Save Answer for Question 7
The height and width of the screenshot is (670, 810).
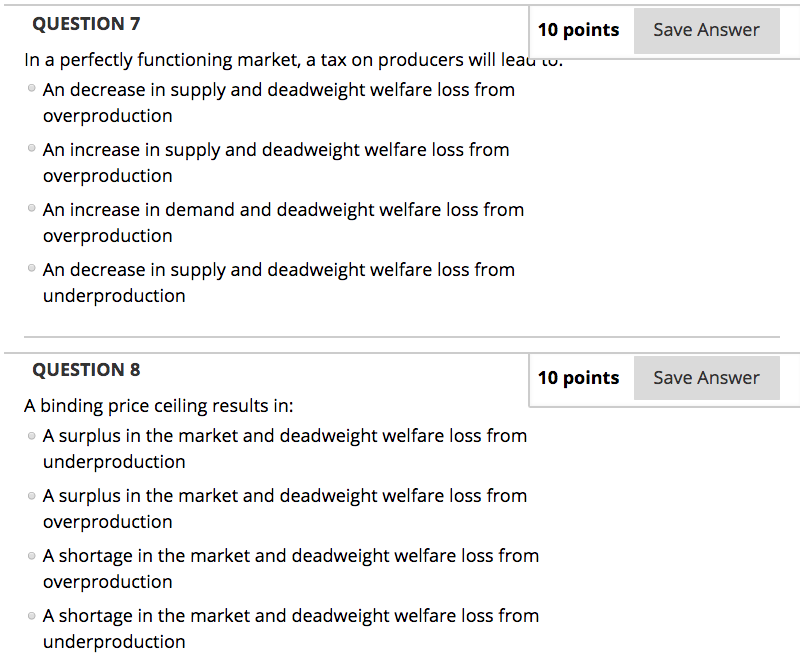[706, 30]
